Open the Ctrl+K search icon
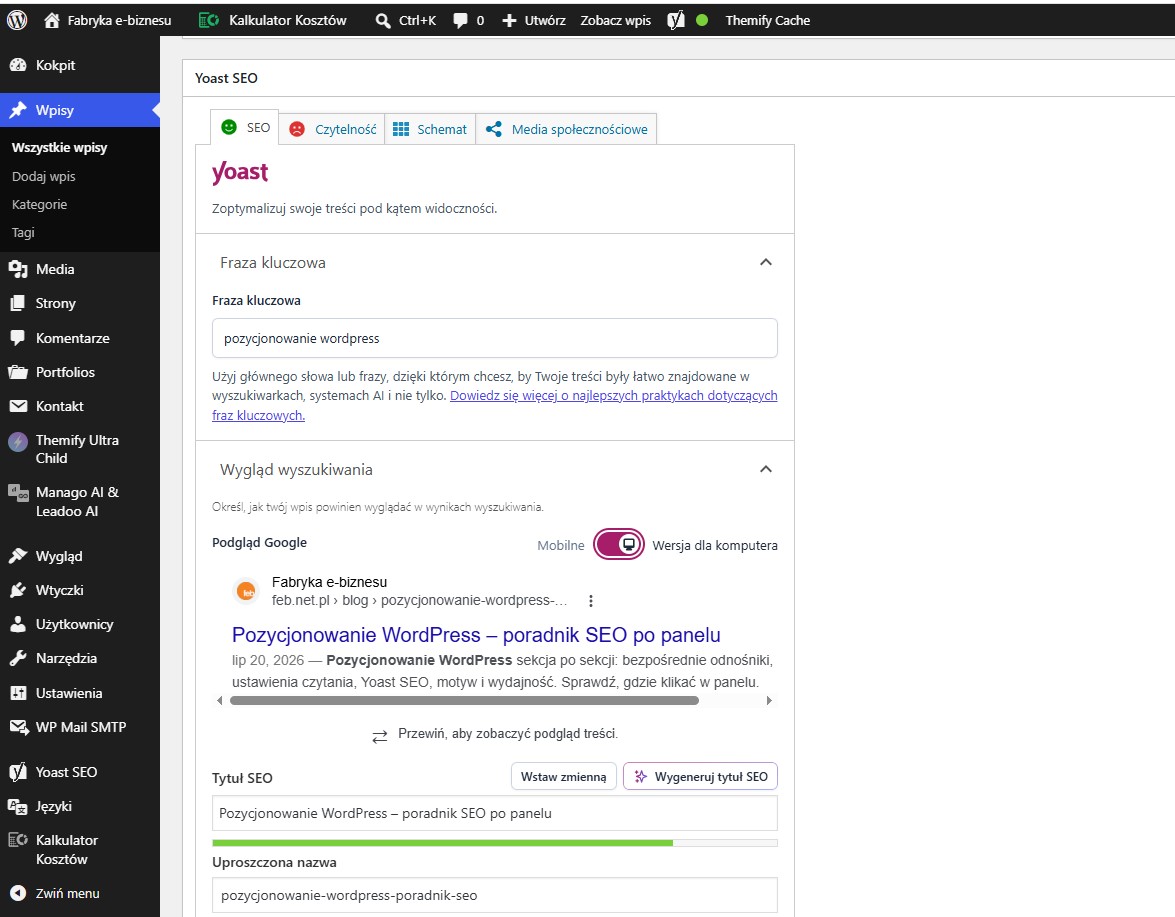Viewport: 1175px width, 917px height. tap(383, 20)
